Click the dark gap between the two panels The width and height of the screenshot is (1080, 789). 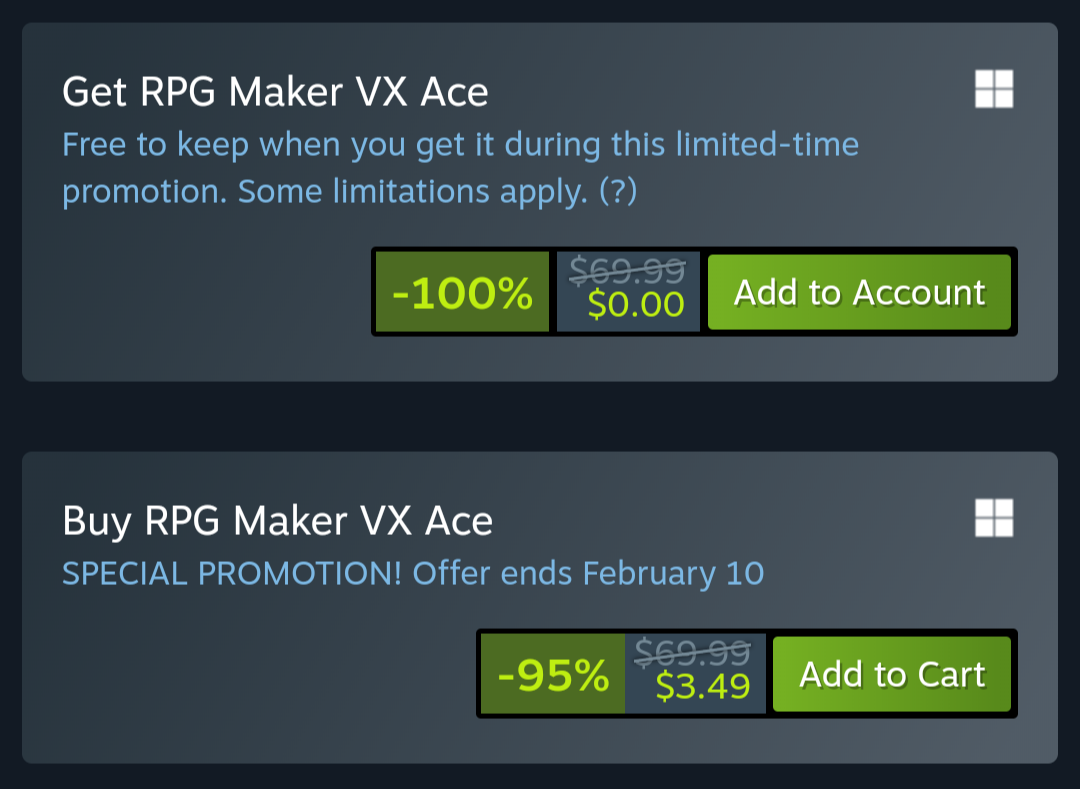tap(540, 417)
